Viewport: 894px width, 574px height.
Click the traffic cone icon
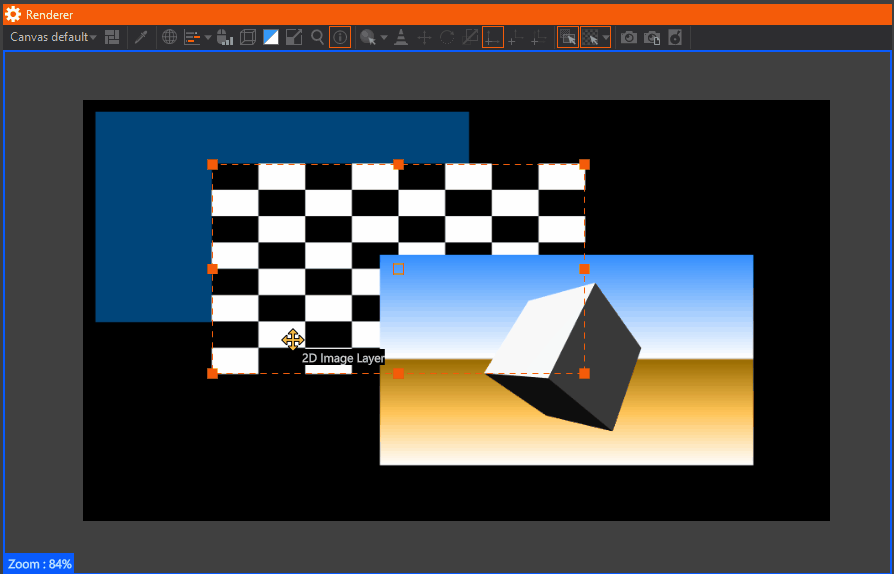click(x=401, y=37)
